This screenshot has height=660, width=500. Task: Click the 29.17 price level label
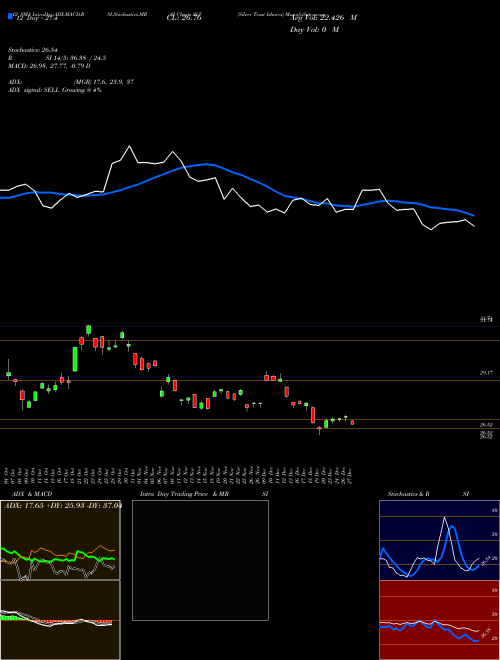click(x=486, y=373)
